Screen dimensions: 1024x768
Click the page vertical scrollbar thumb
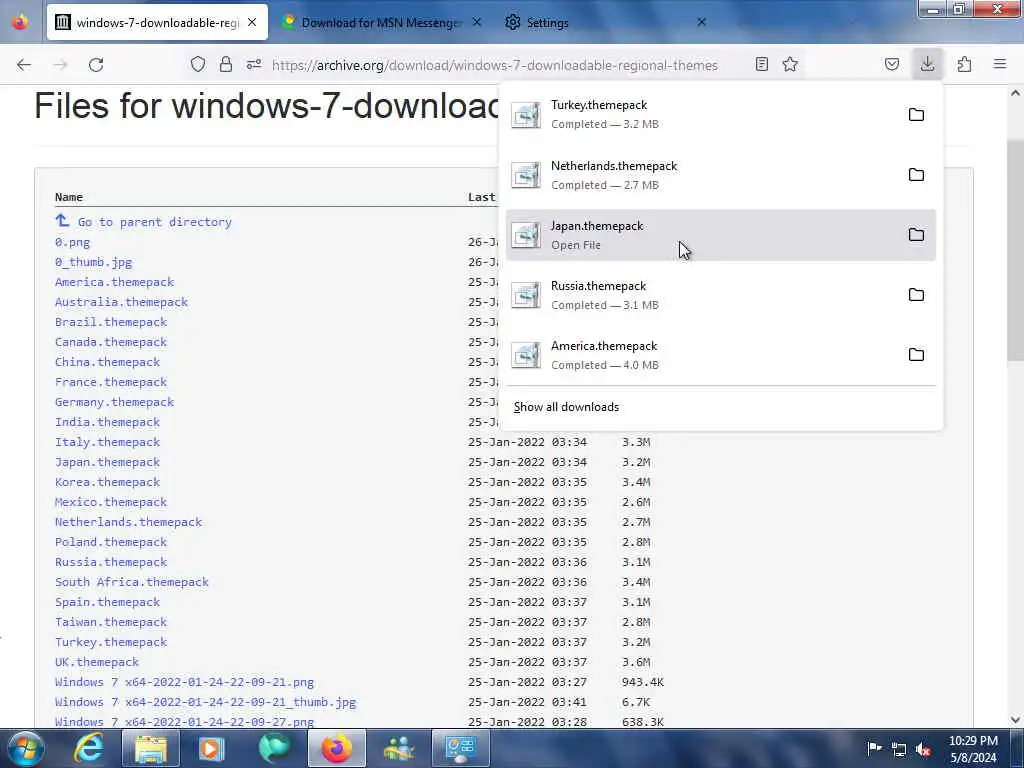click(1015, 248)
